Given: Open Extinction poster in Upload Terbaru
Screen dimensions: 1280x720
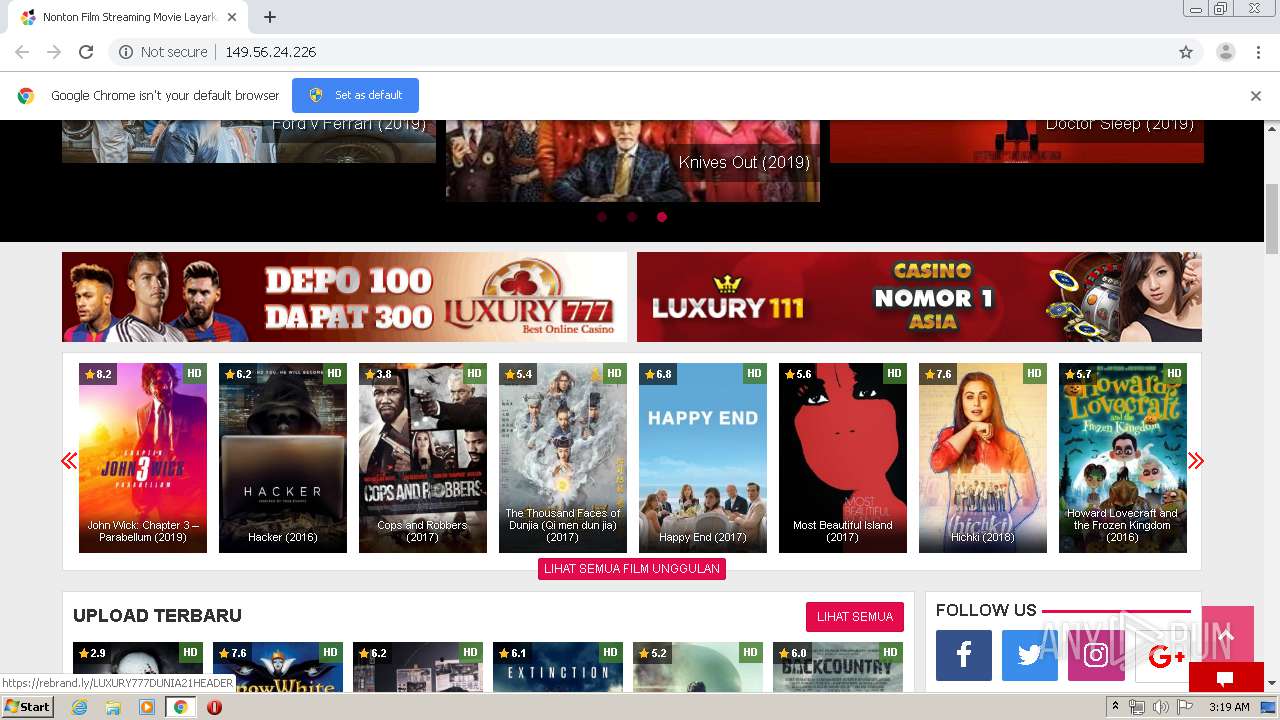Looking at the screenshot, I should tap(558, 667).
